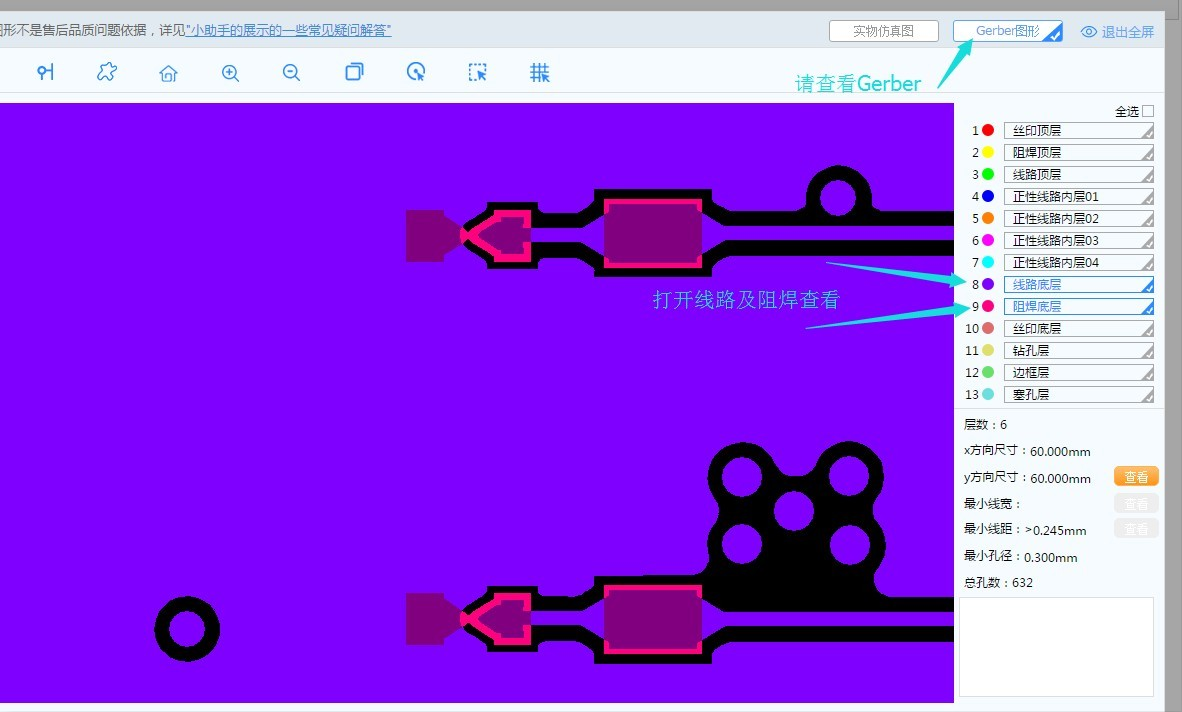Click the overlapping squares icon
The height and width of the screenshot is (712, 1182).
tap(354, 72)
